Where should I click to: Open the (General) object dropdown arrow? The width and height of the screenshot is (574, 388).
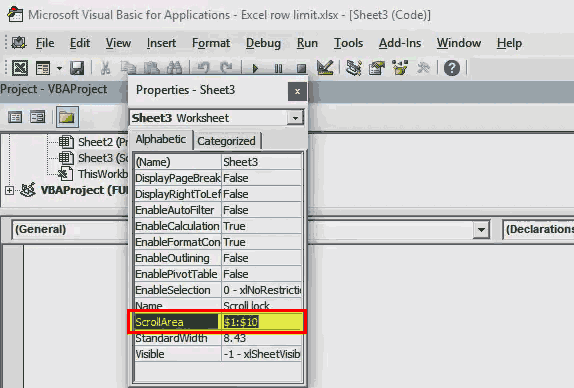pos(481,230)
